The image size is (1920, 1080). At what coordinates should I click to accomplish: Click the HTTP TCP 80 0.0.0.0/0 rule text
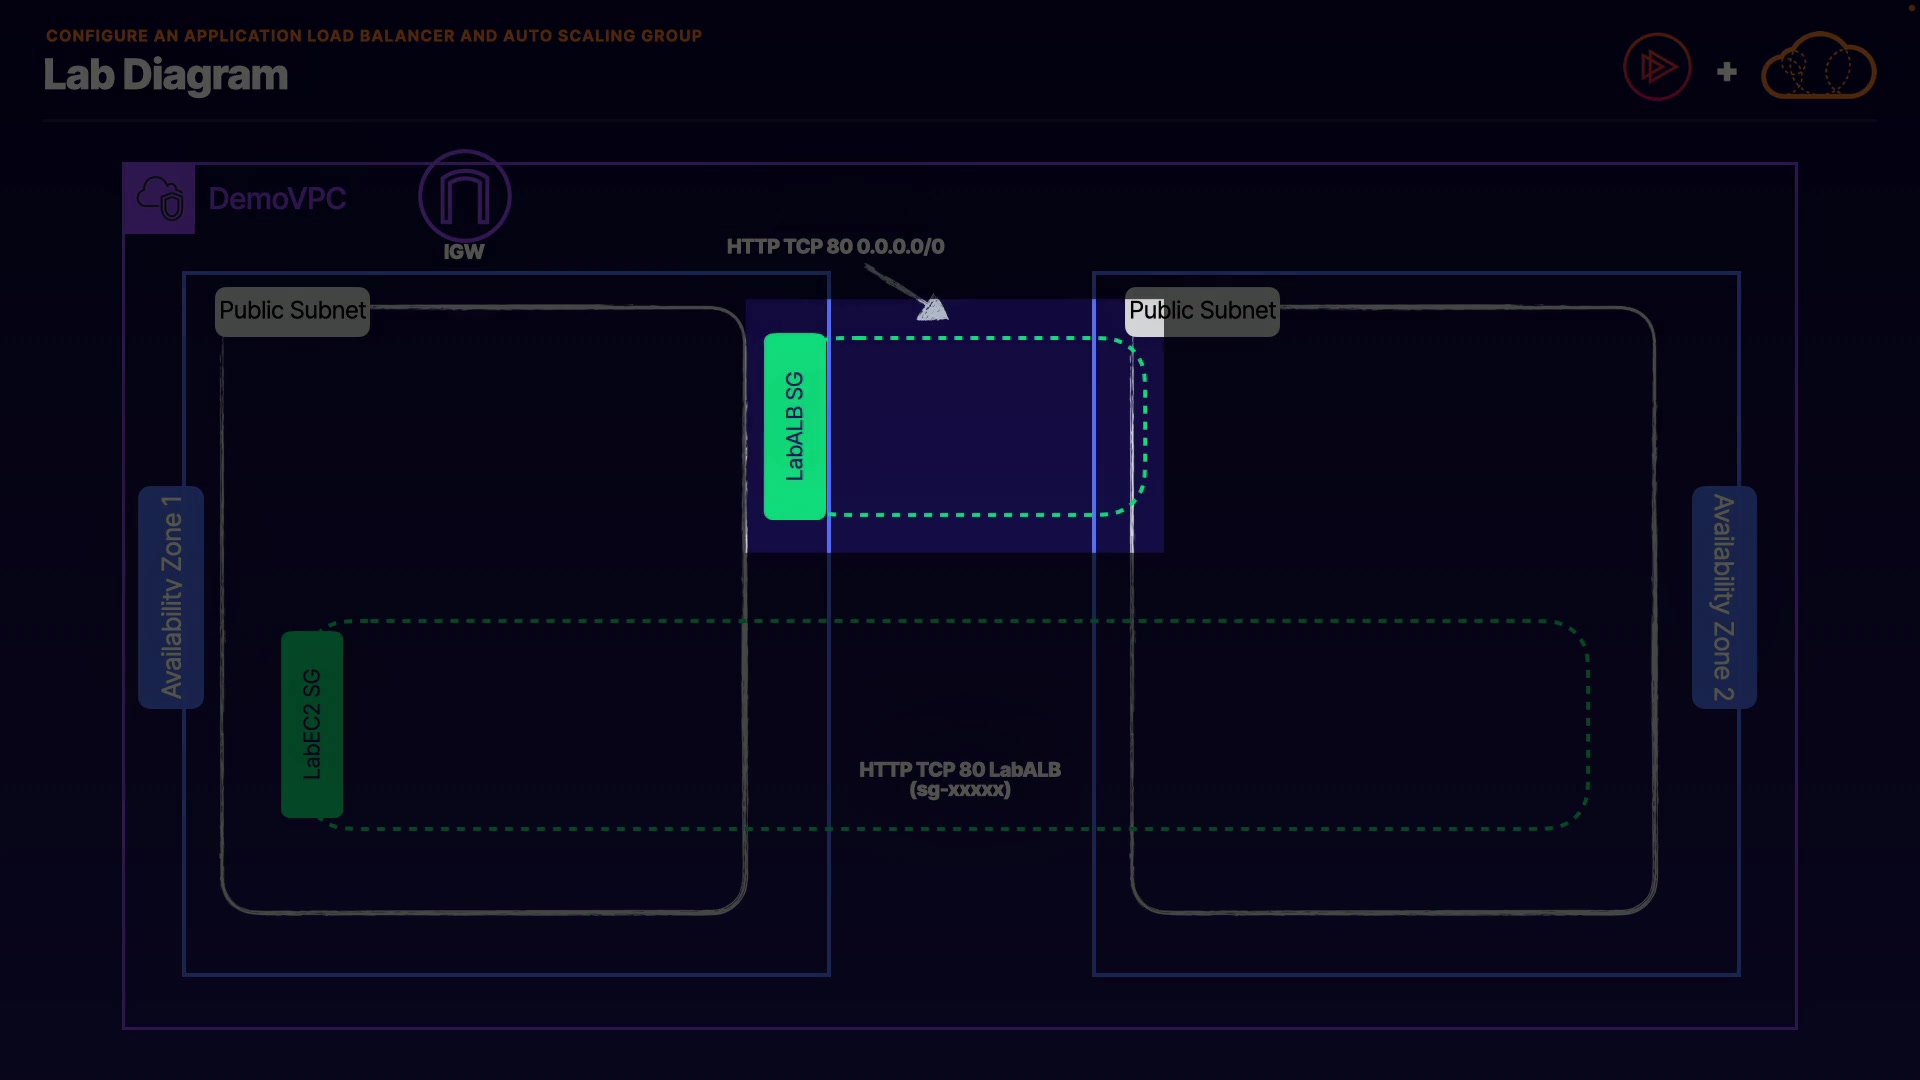(x=835, y=247)
